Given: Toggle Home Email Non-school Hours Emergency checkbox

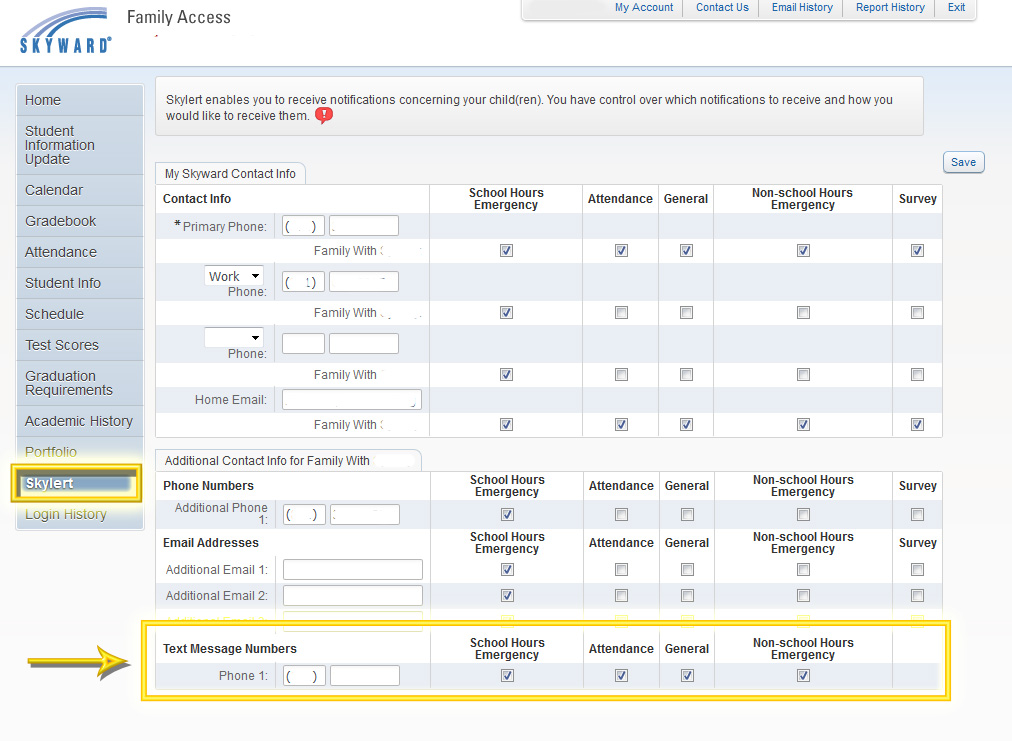Looking at the screenshot, I should [x=803, y=425].
